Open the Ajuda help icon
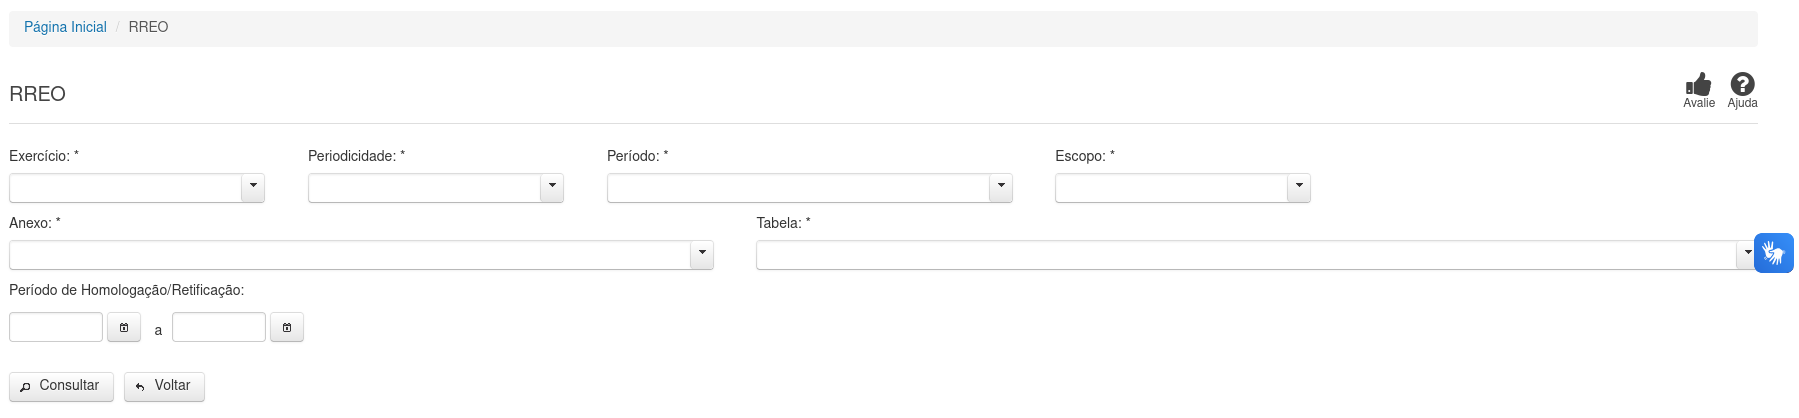This screenshot has width=1799, height=418. point(1742,85)
